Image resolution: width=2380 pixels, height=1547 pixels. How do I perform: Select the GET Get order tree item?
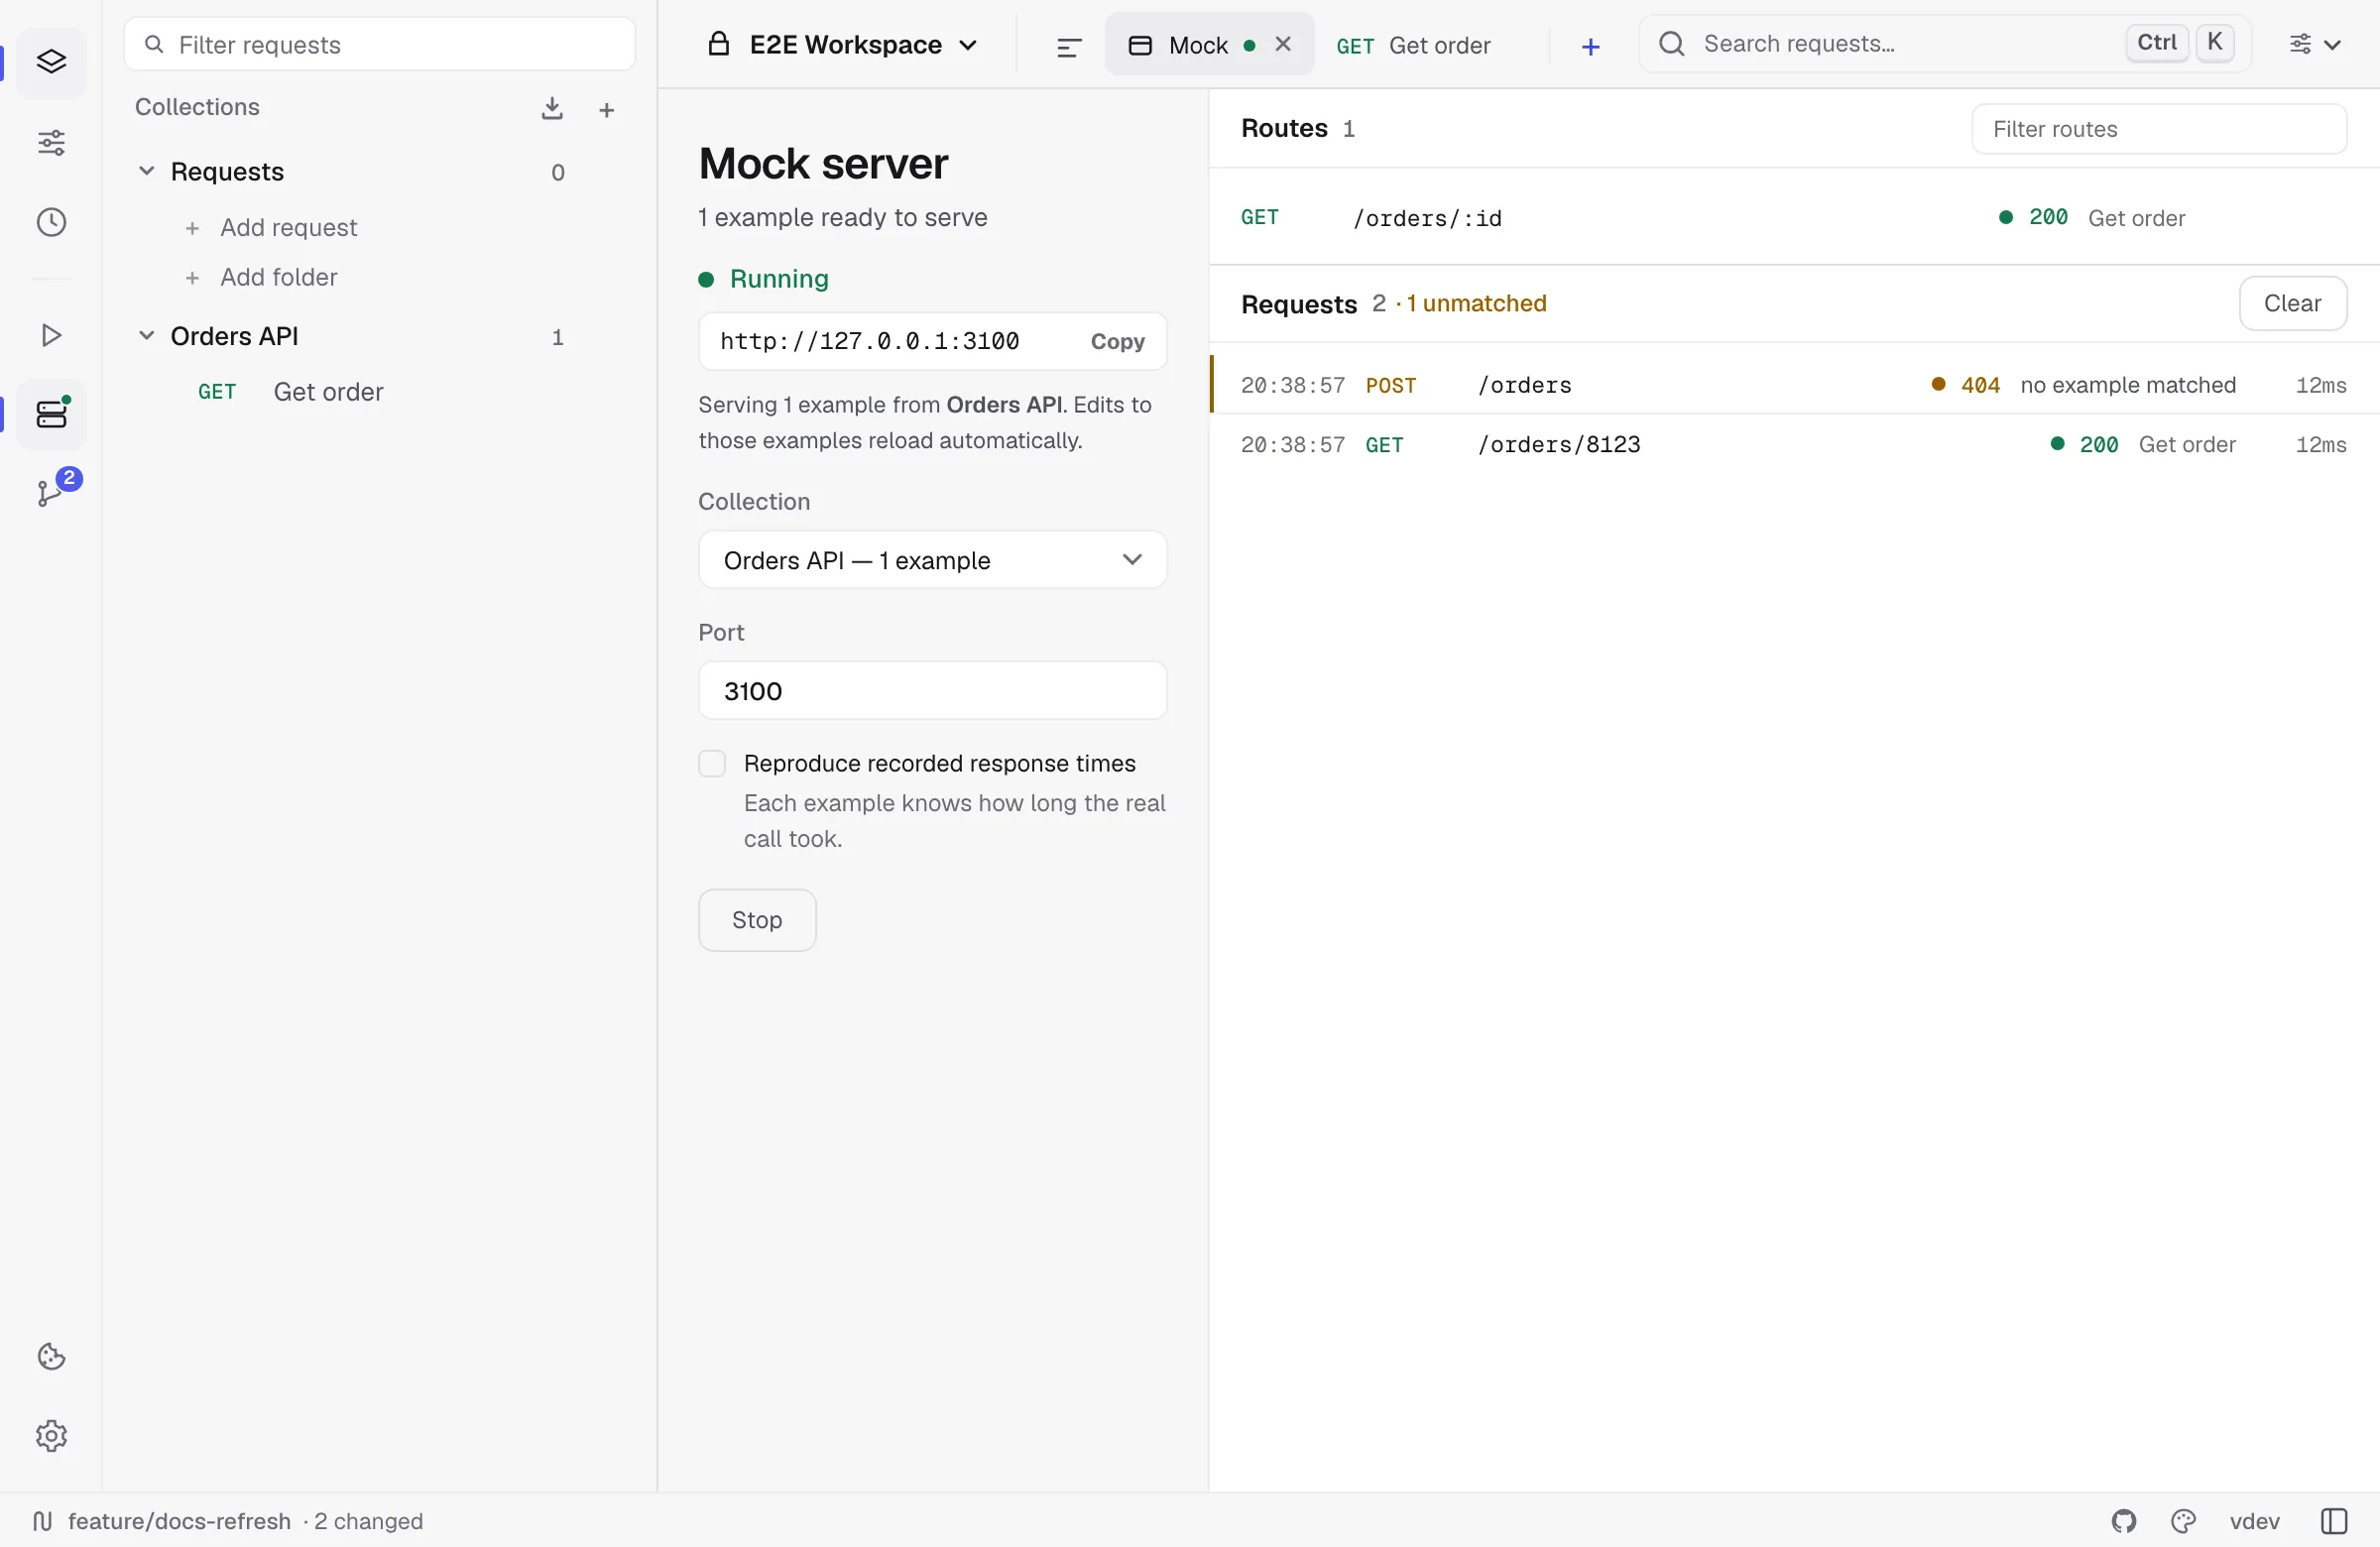(x=380, y=392)
